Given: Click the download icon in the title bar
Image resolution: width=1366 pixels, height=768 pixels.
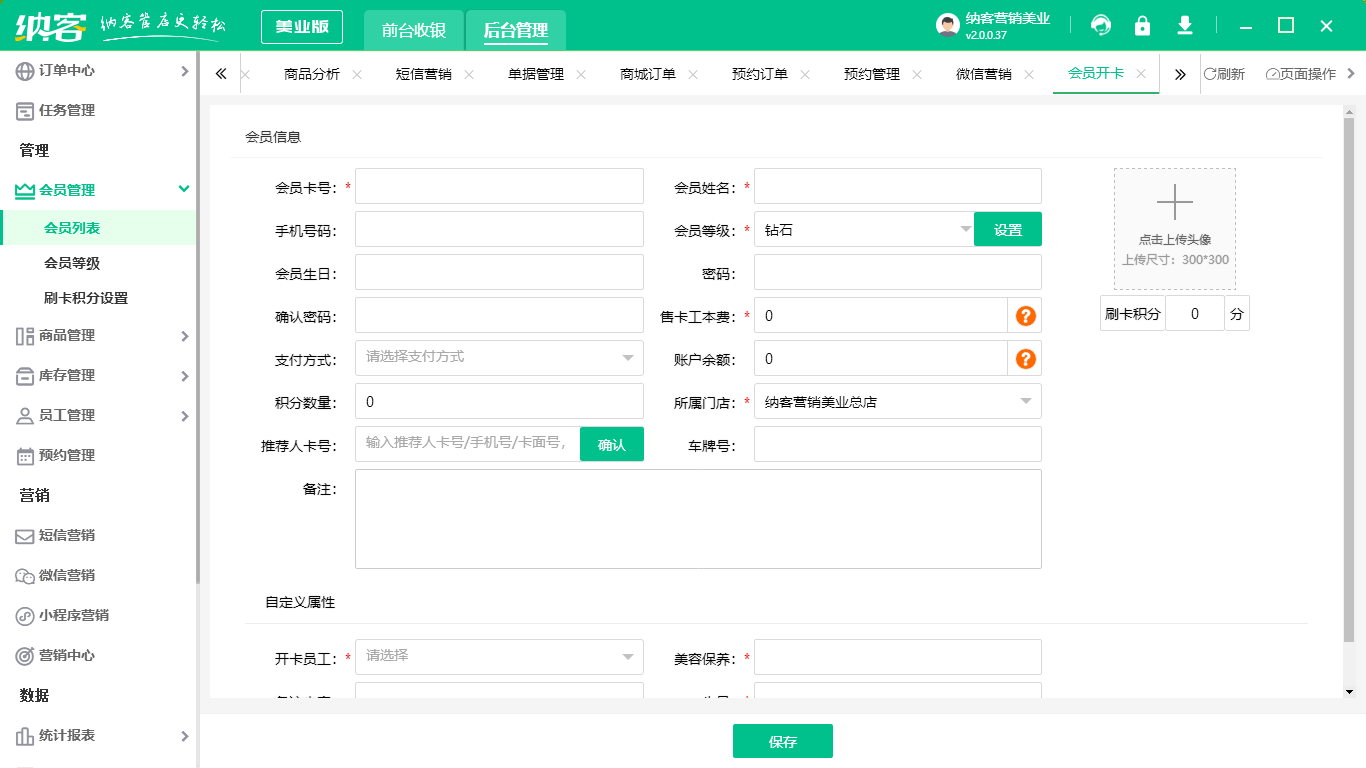Looking at the screenshot, I should click(1184, 25).
